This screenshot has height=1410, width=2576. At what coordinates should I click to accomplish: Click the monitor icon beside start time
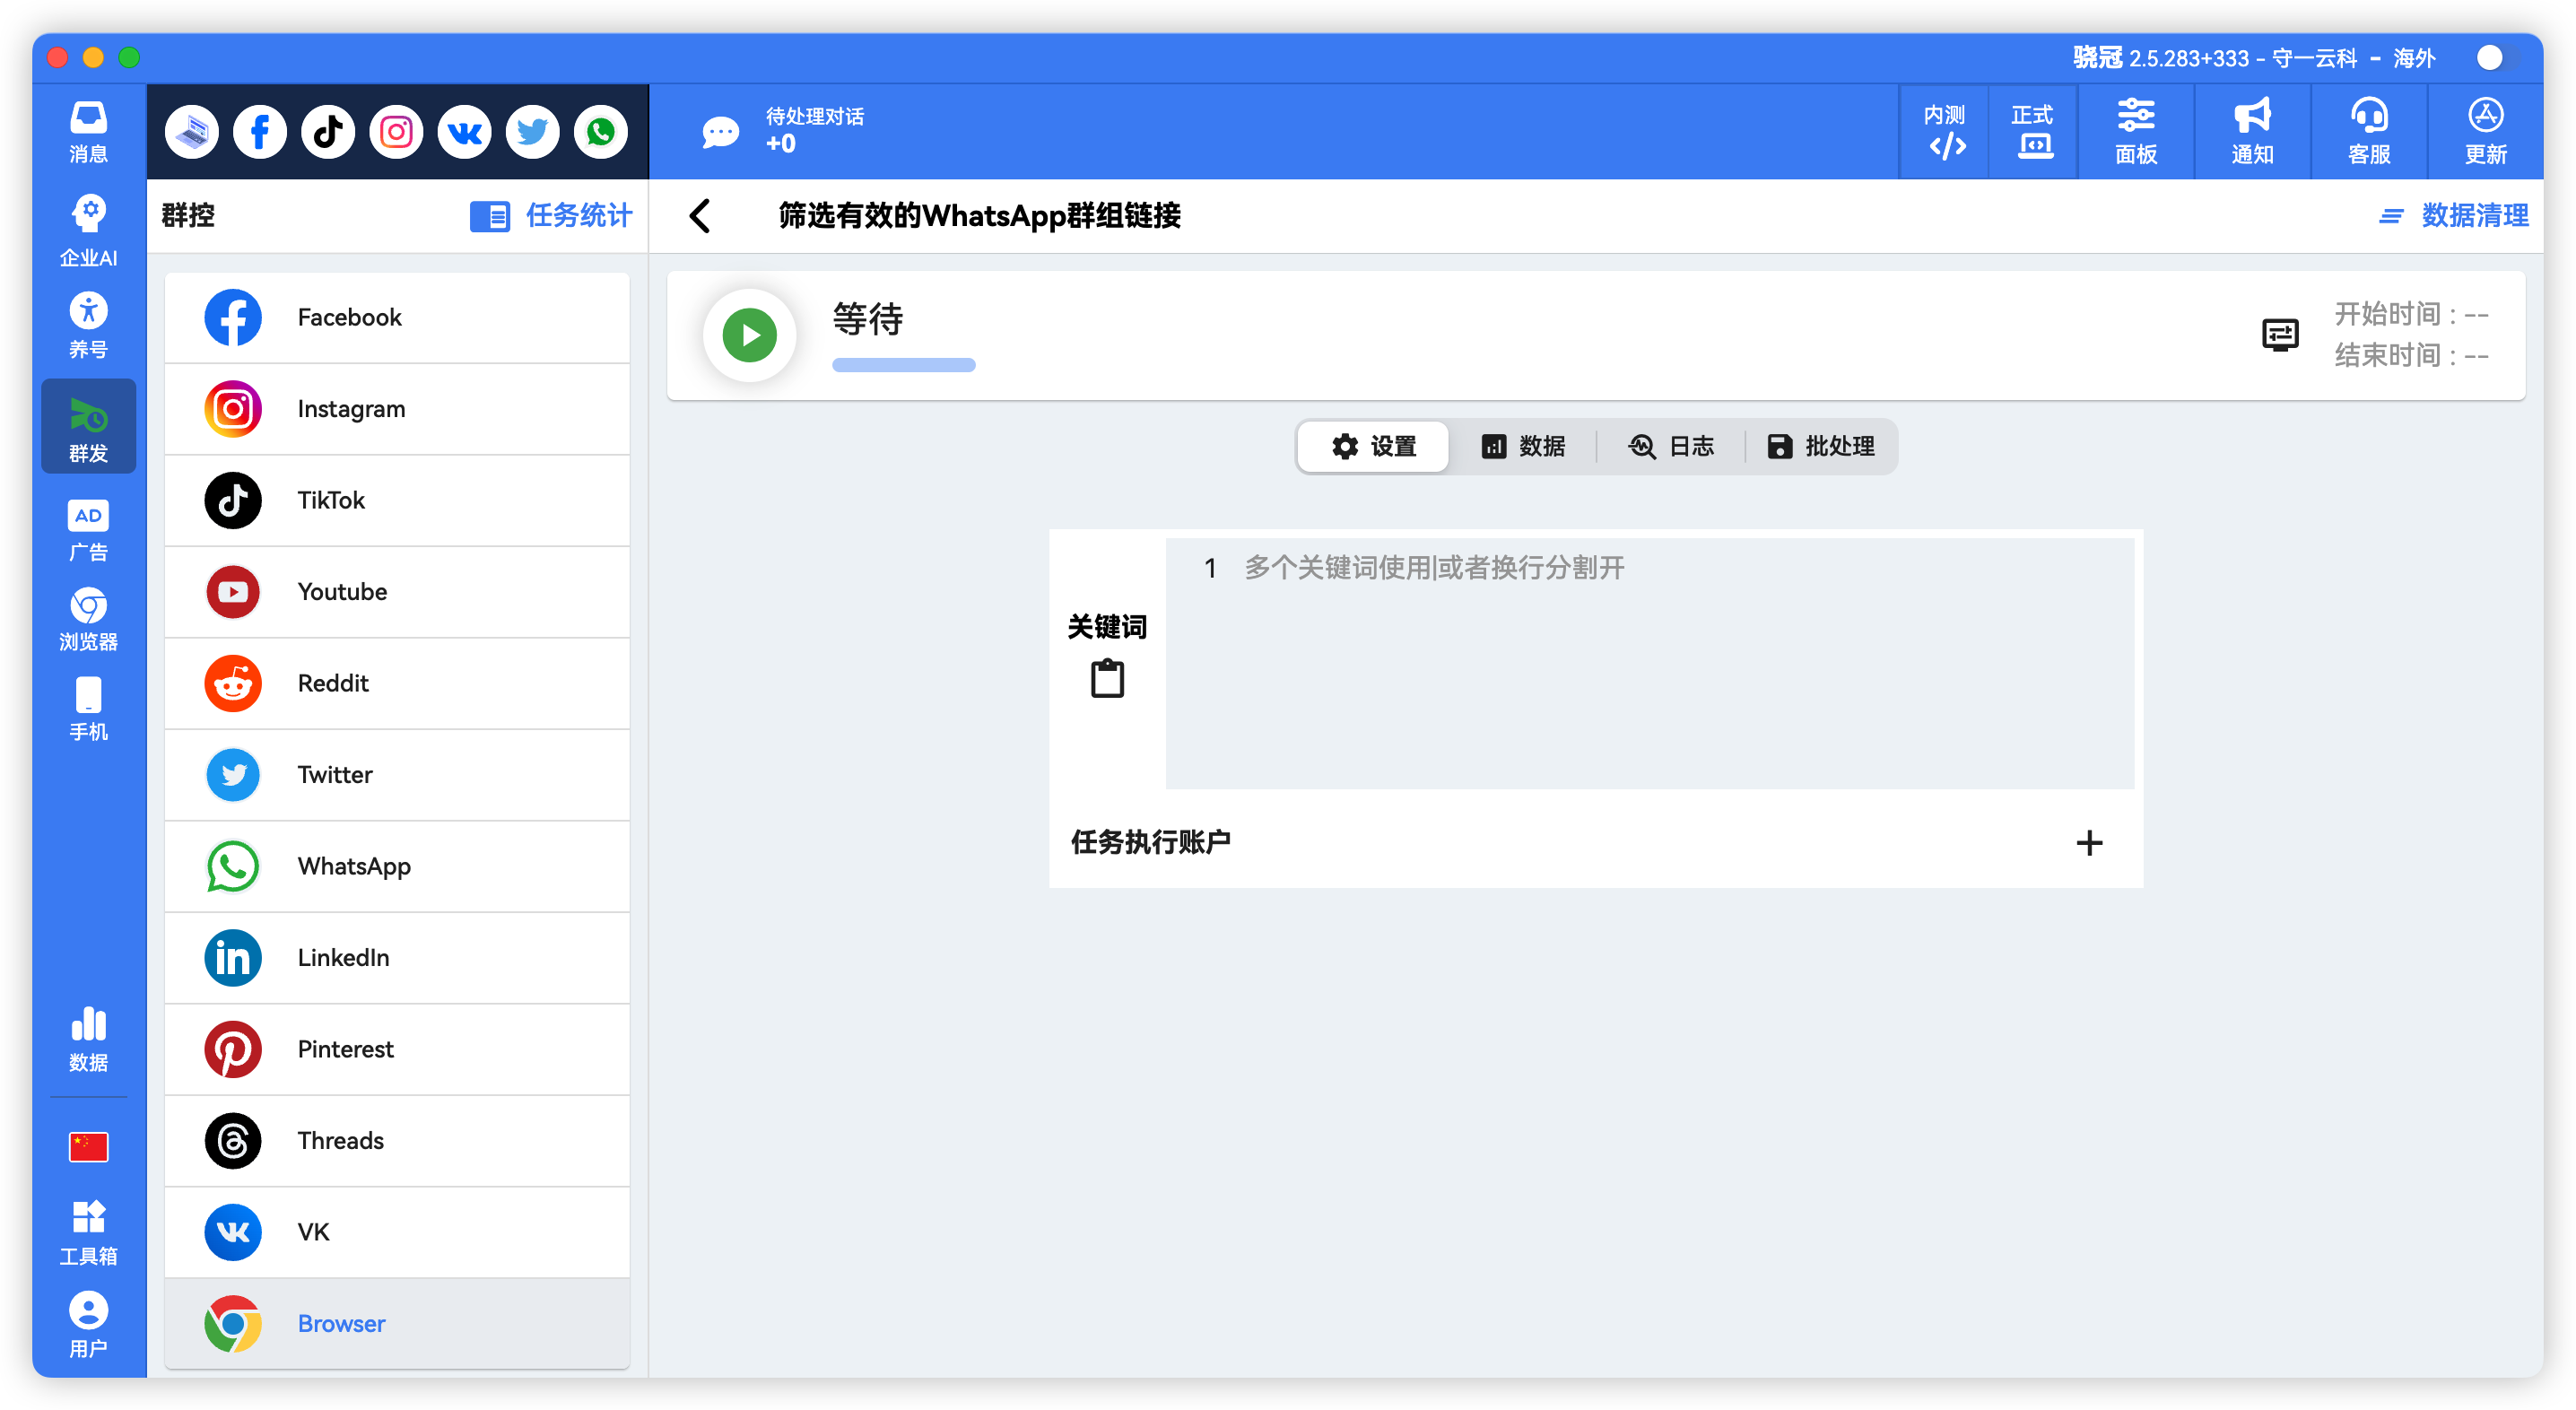click(x=2281, y=335)
